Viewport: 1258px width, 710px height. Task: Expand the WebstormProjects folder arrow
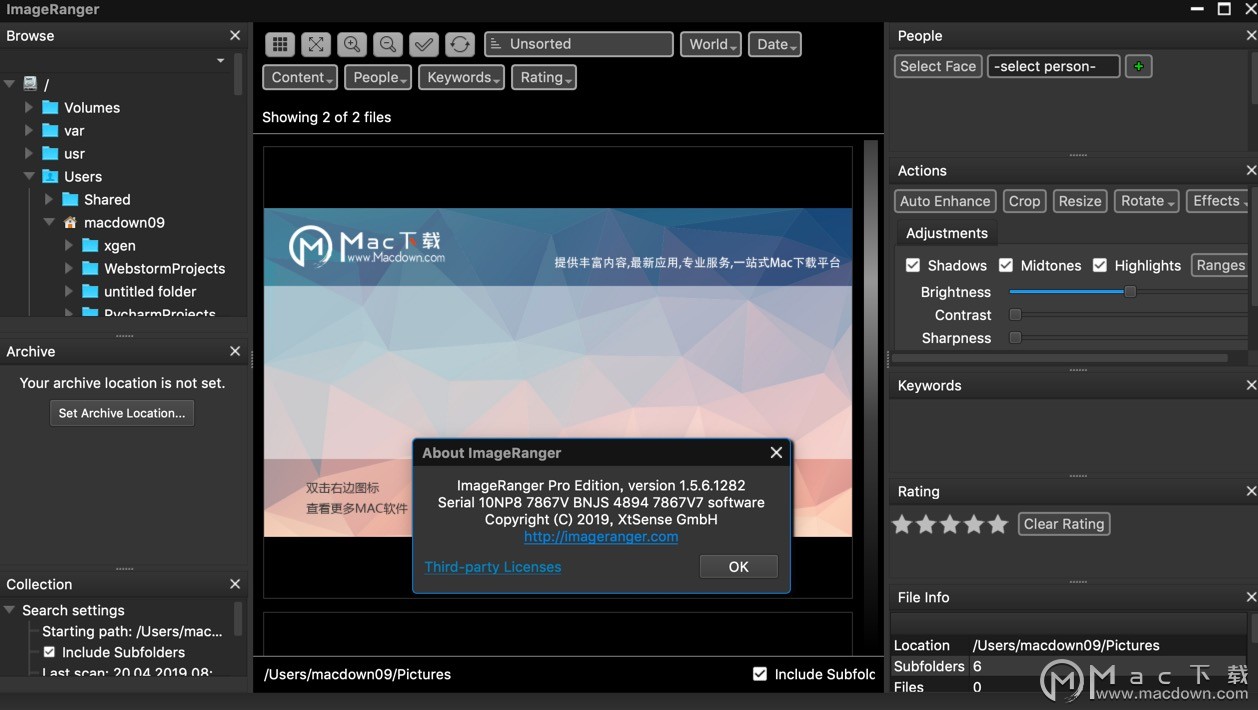point(68,268)
